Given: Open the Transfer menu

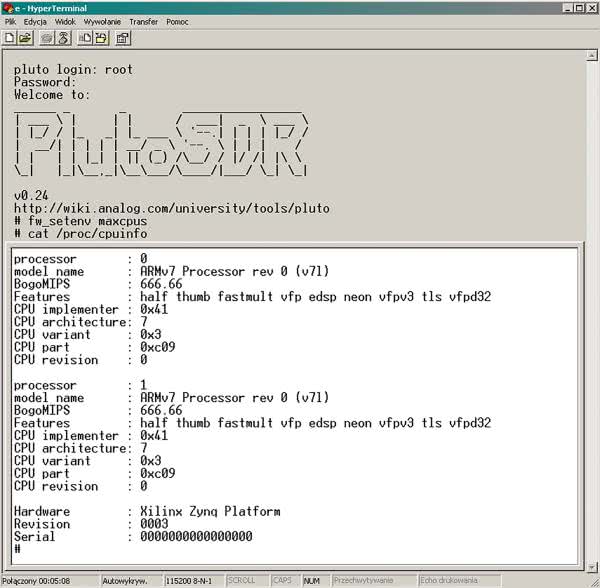Looking at the screenshot, I should [144, 21].
